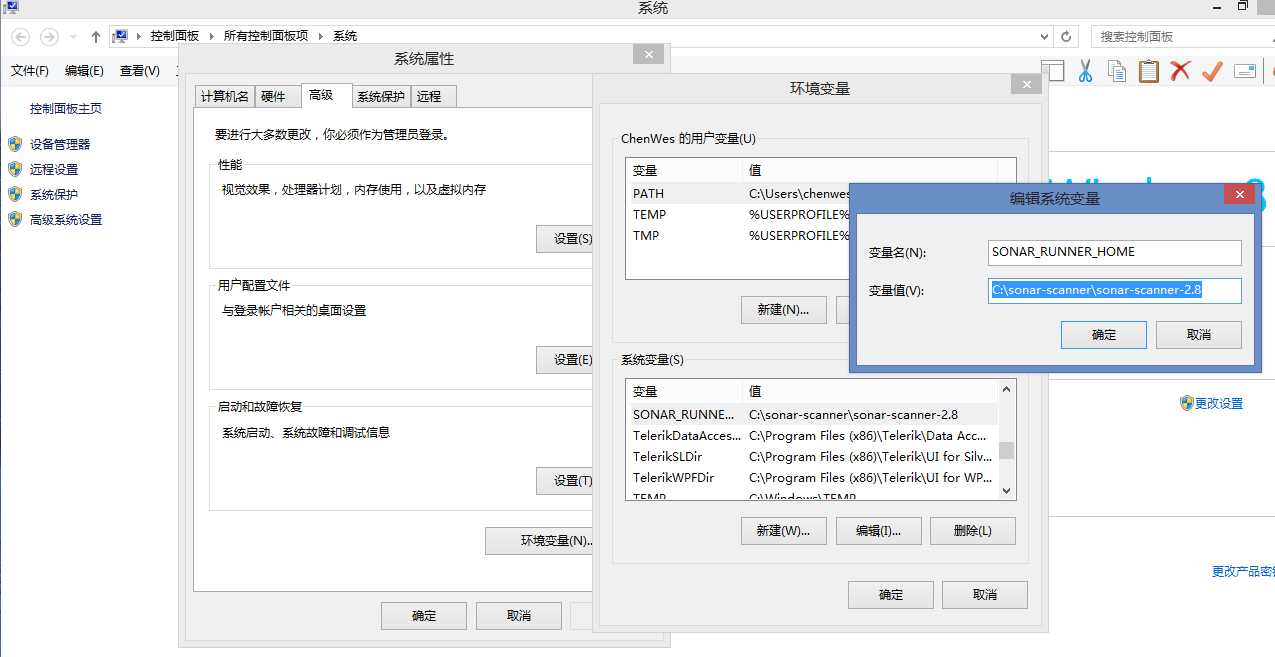Viewport: 1275px width, 657px height.
Task: Switch to the 计算机名 tab
Action: coord(225,96)
